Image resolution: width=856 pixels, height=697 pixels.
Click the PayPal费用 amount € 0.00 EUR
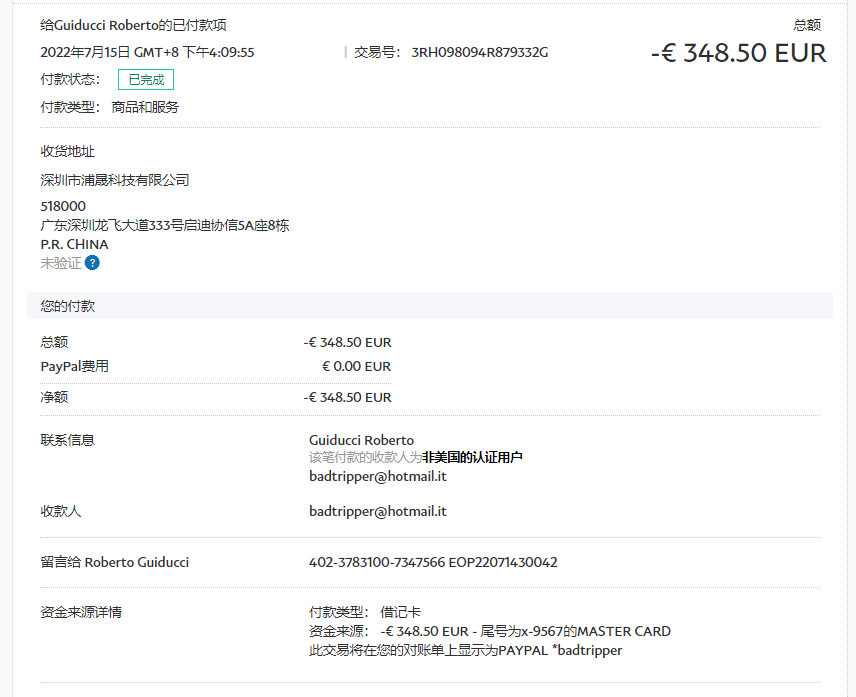pyautogui.click(x=356, y=366)
